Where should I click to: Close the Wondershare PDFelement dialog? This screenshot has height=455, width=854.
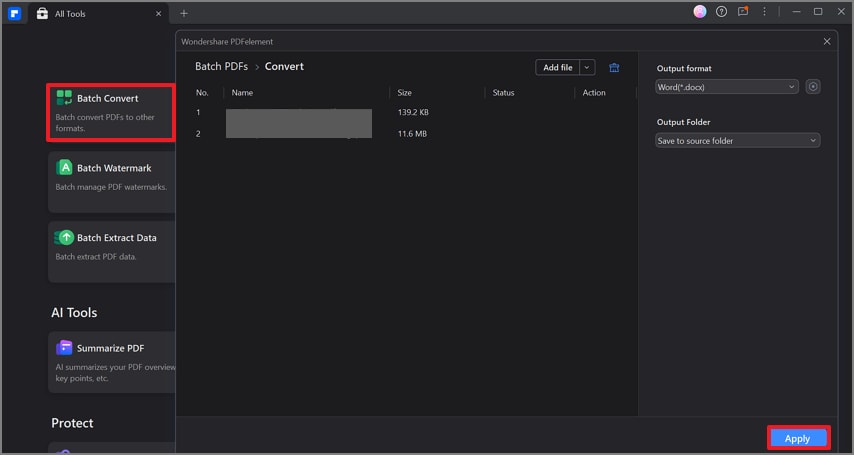click(x=827, y=41)
